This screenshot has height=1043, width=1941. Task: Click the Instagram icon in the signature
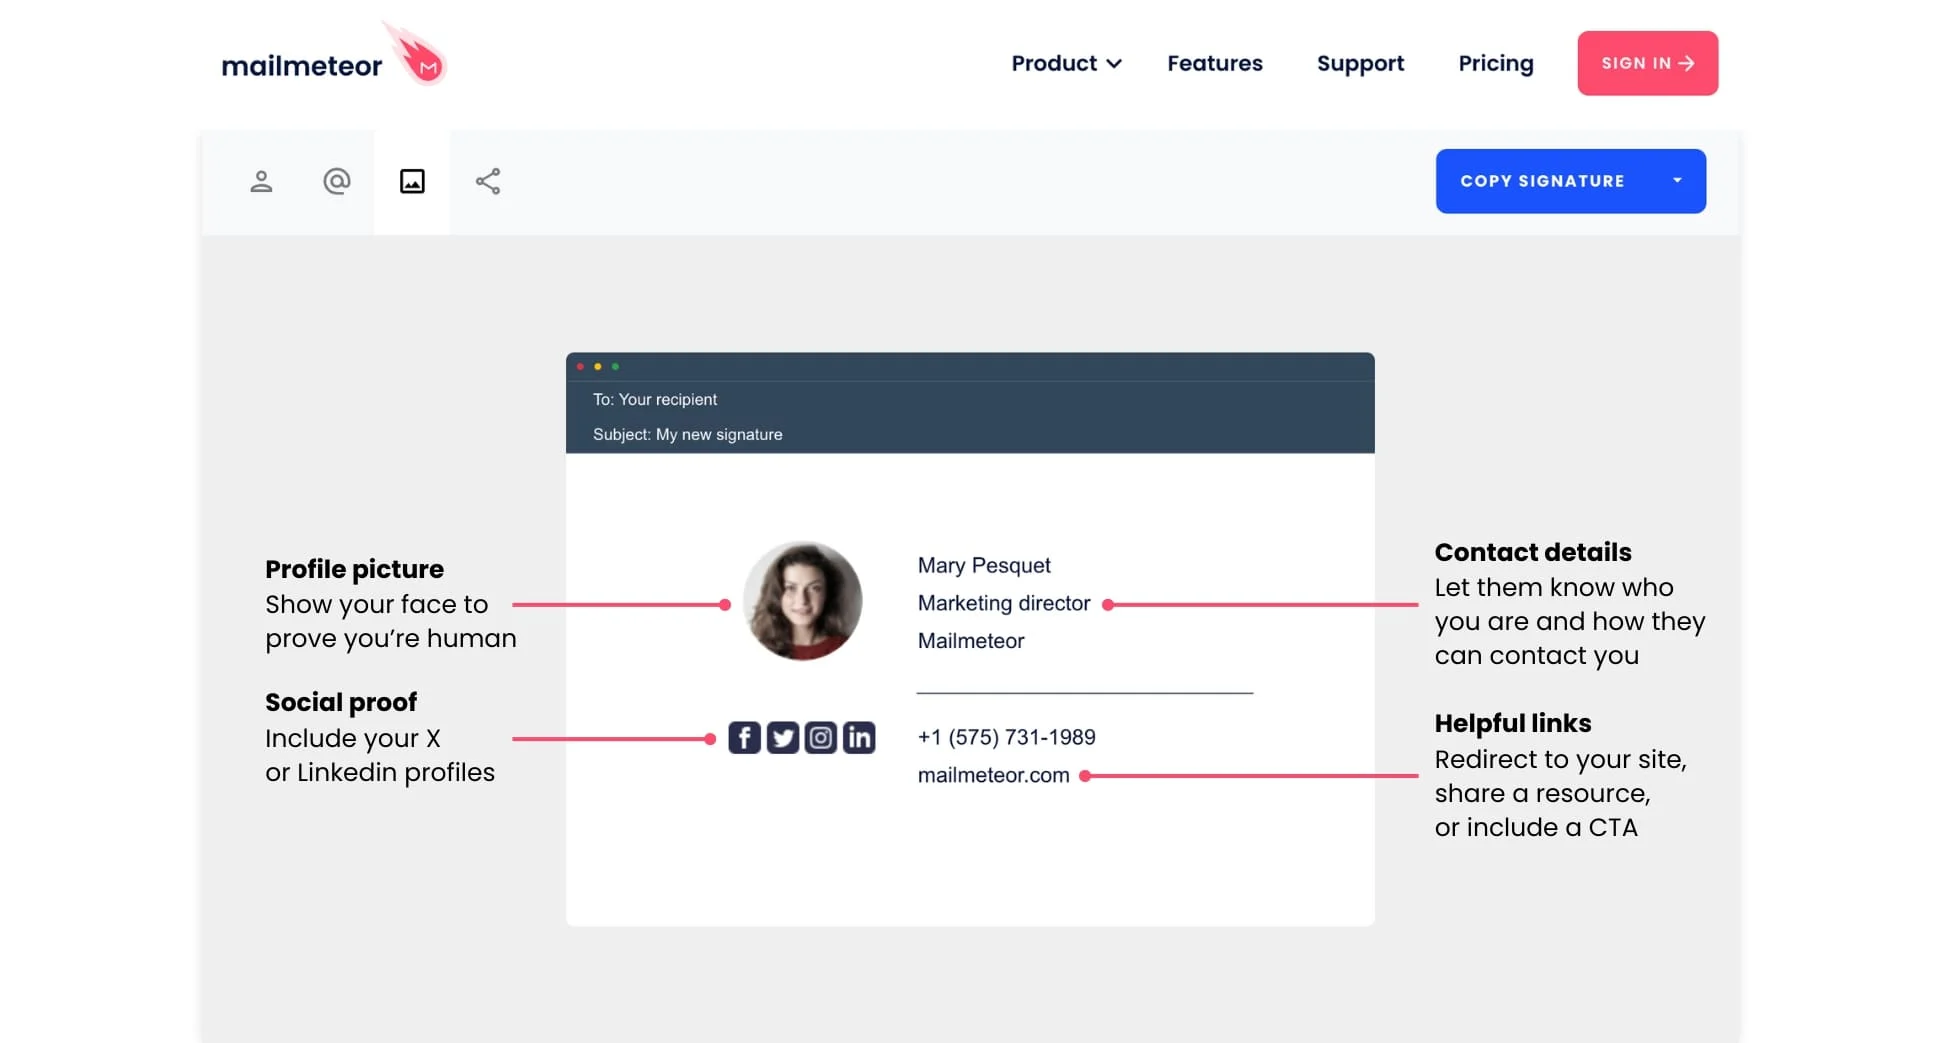(821, 738)
